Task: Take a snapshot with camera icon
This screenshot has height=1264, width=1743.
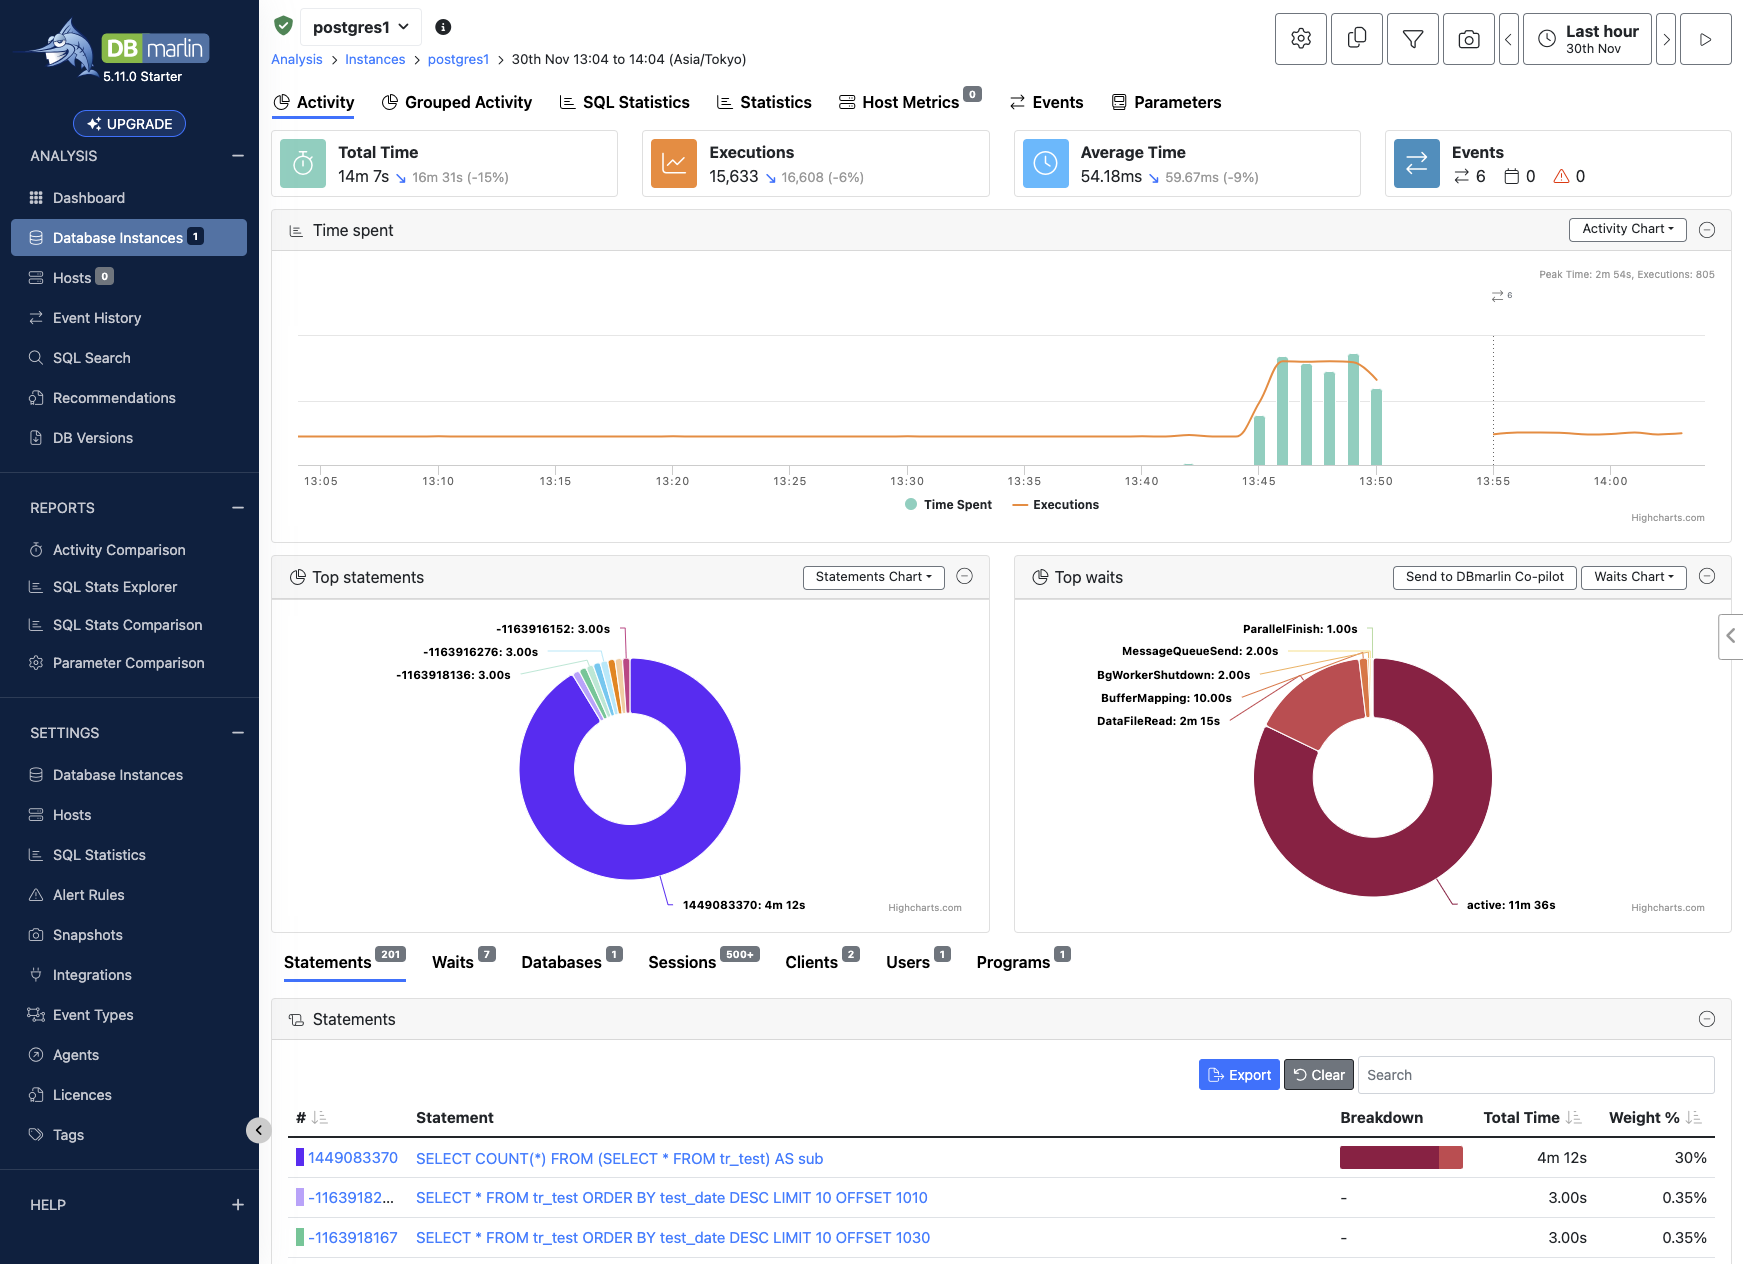Action: click(x=1469, y=39)
